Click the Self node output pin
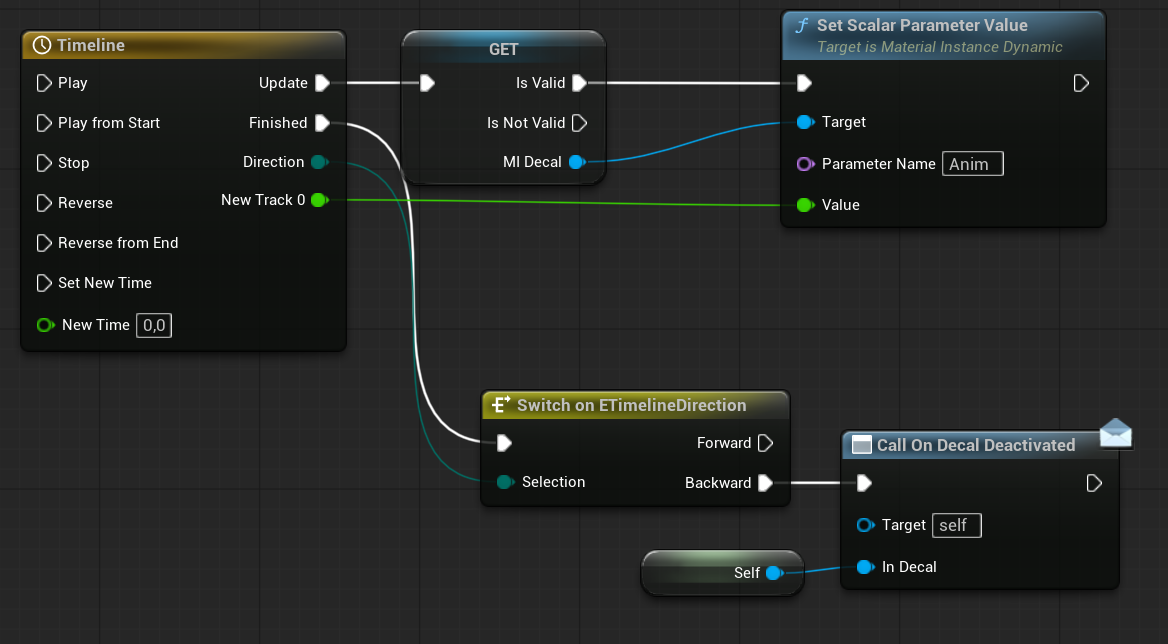The width and height of the screenshot is (1168, 644). [x=772, y=573]
